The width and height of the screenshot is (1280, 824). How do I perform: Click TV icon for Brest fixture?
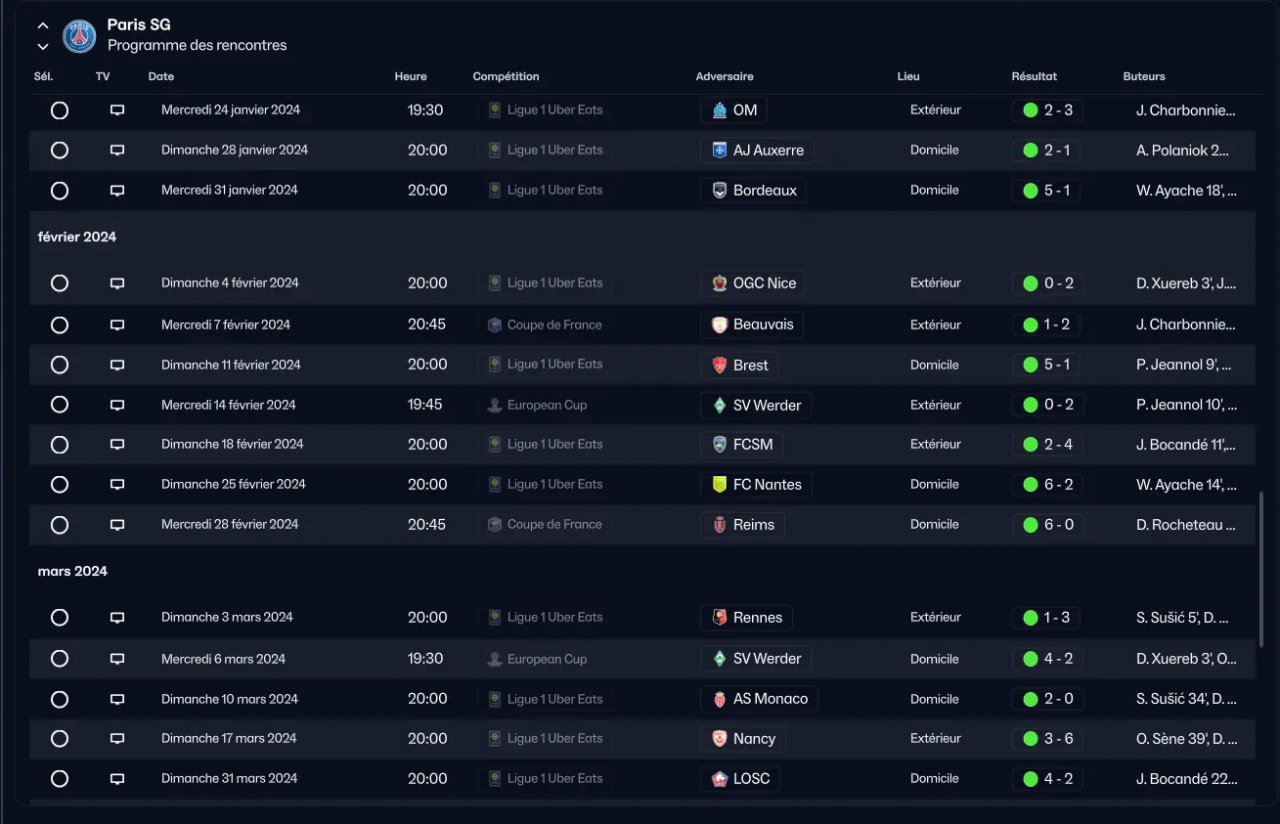pyautogui.click(x=117, y=365)
